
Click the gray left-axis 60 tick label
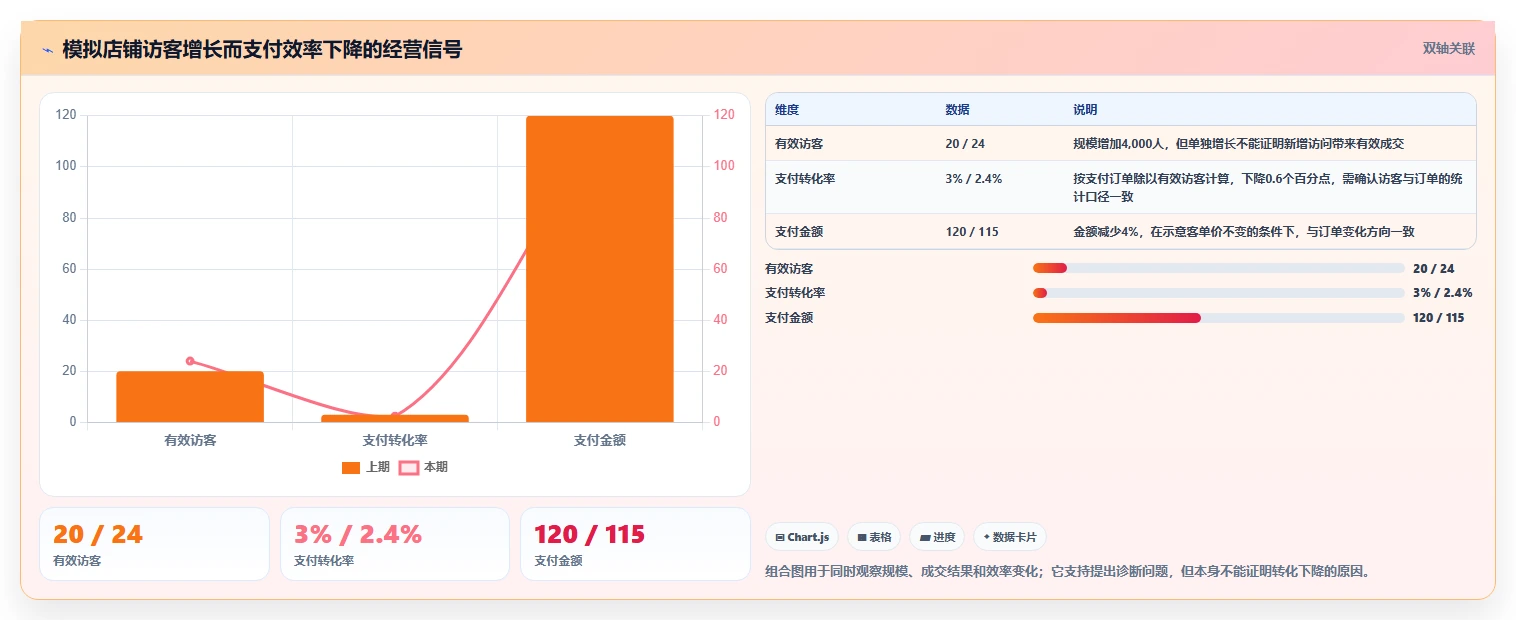coord(68,269)
